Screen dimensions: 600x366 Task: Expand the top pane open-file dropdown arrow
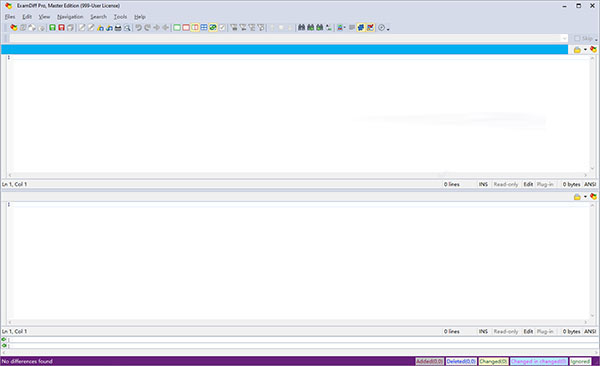point(585,50)
